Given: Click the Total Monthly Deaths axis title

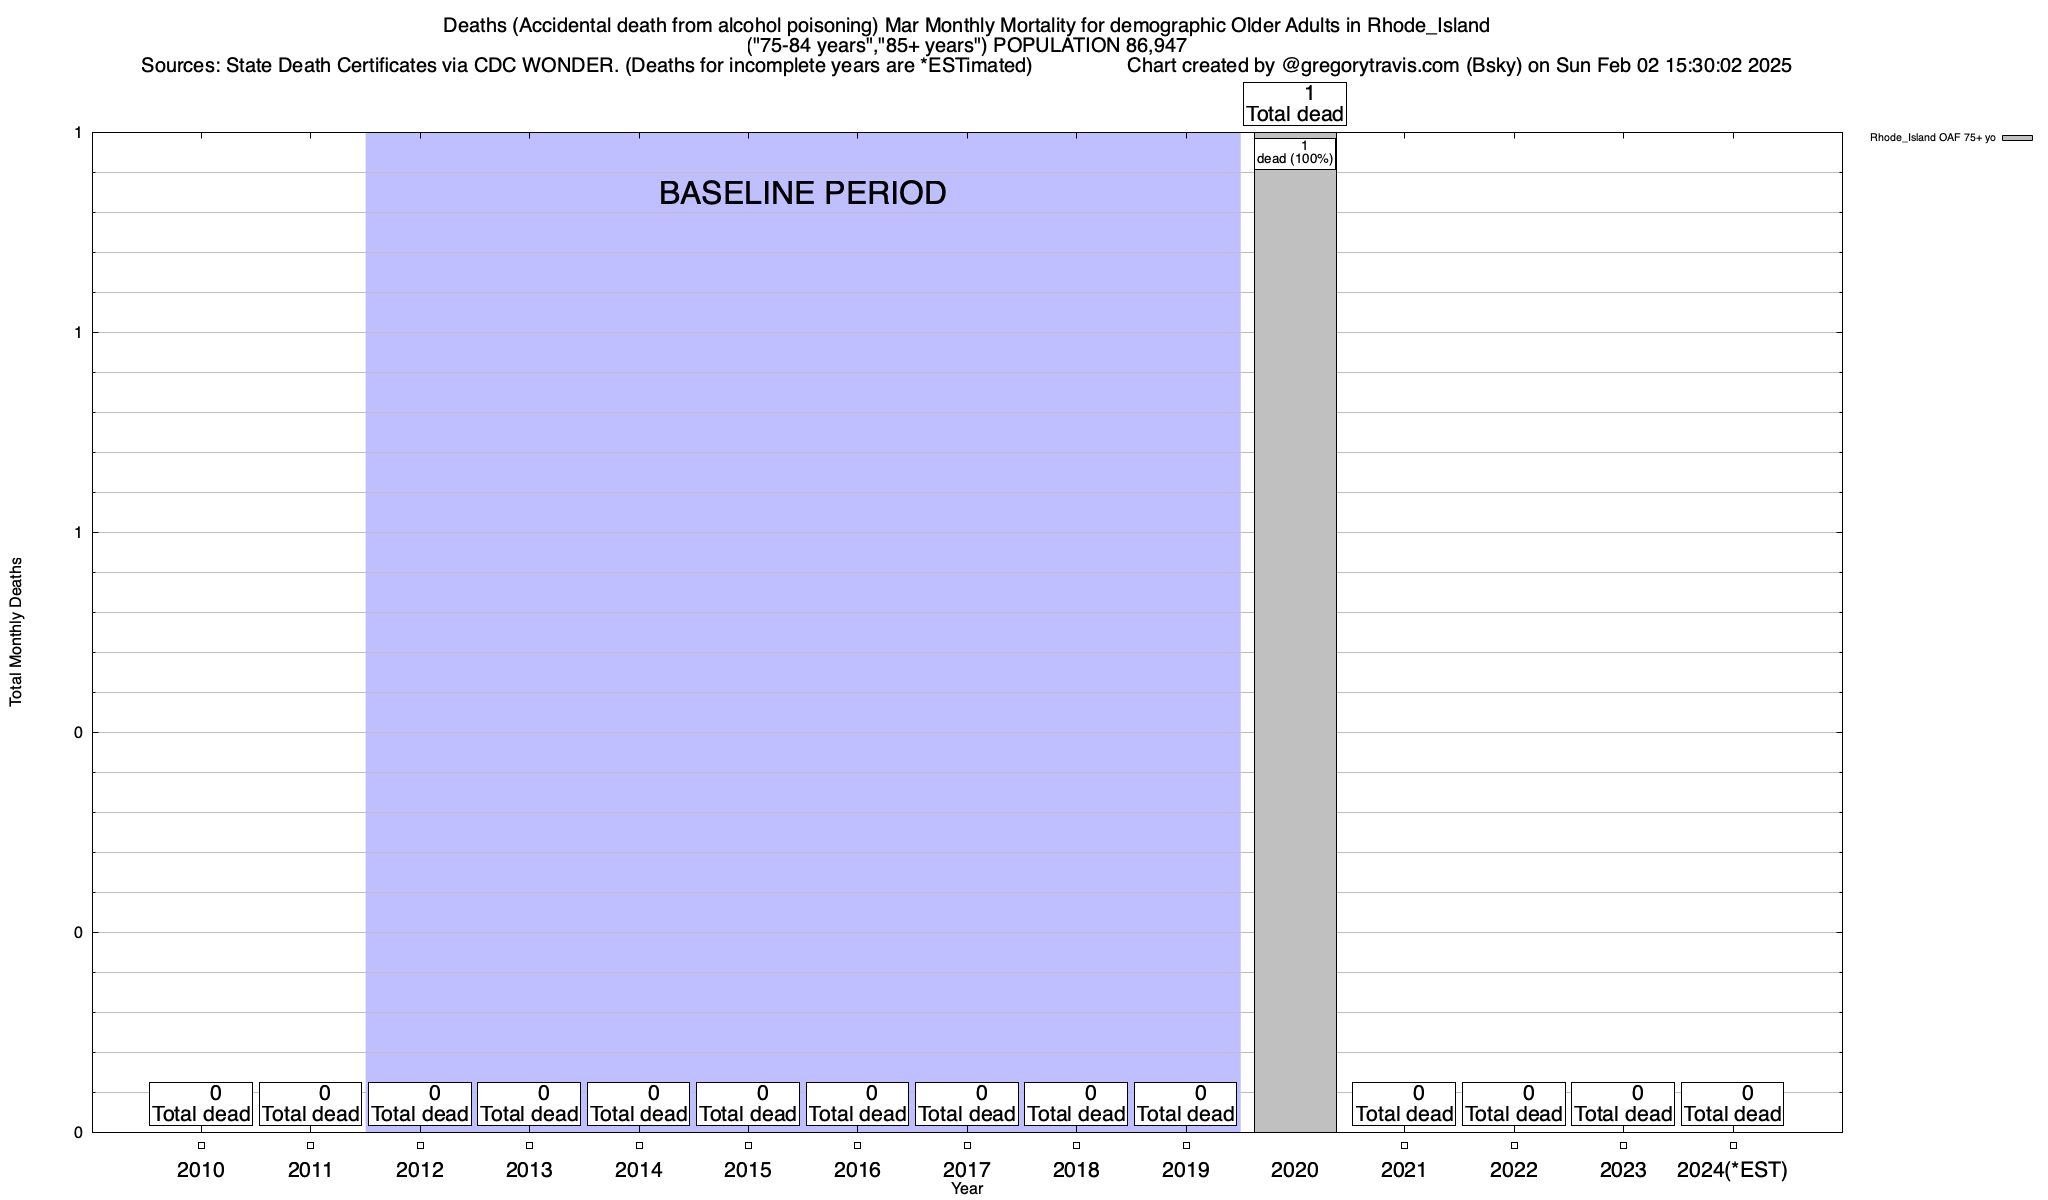Looking at the screenshot, I should click(x=16, y=632).
